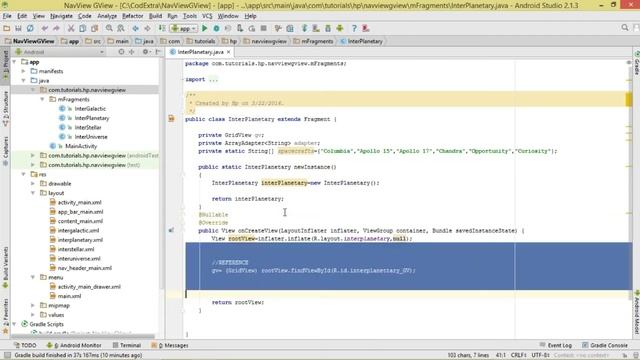Open the Android project view dropdown

60,52
